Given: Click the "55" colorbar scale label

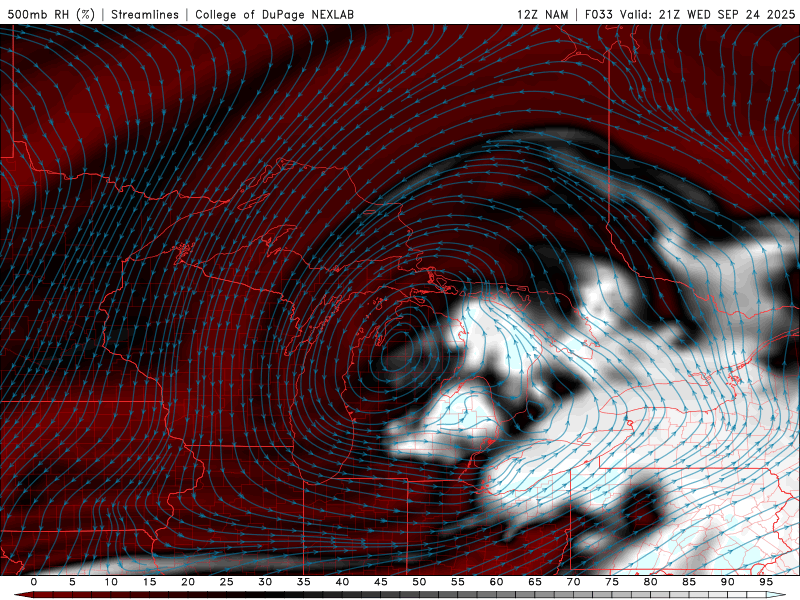Looking at the screenshot, I should 458,582.
